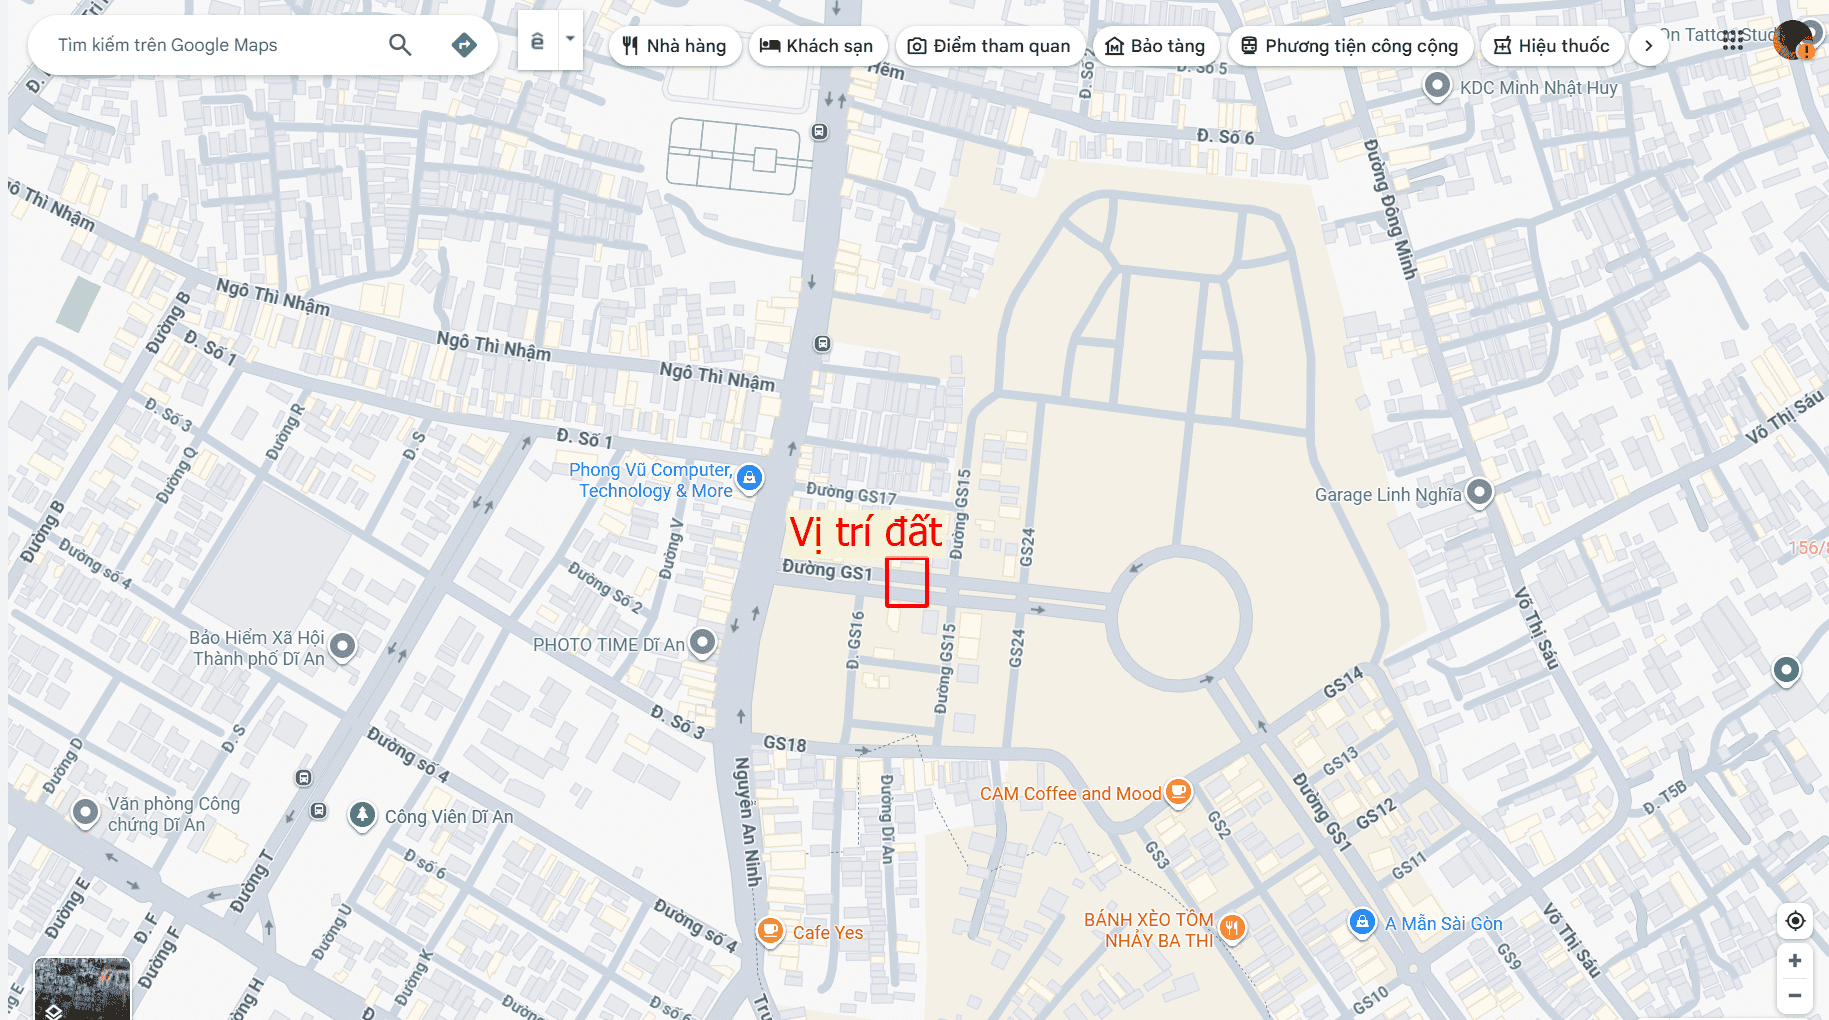Image resolution: width=1829 pixels, height=1020 pixels.
Task: Click the Cafe Yes map pin
Action: pyautogui.click(x=770, y=932)
